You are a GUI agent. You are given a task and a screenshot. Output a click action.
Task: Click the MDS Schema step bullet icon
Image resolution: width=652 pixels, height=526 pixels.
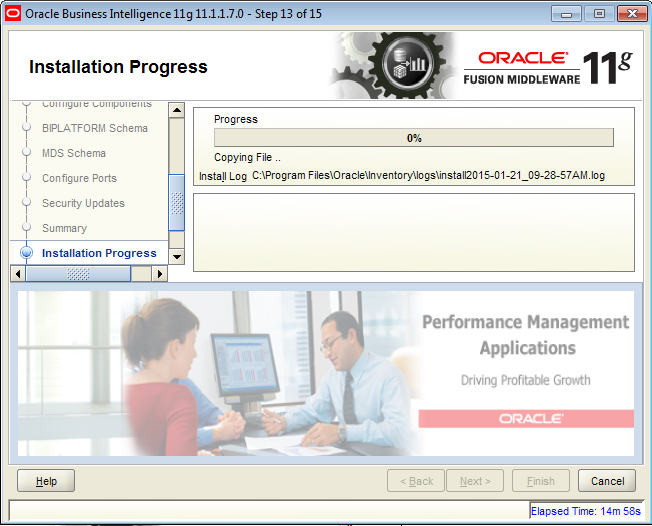pos(27,152)
